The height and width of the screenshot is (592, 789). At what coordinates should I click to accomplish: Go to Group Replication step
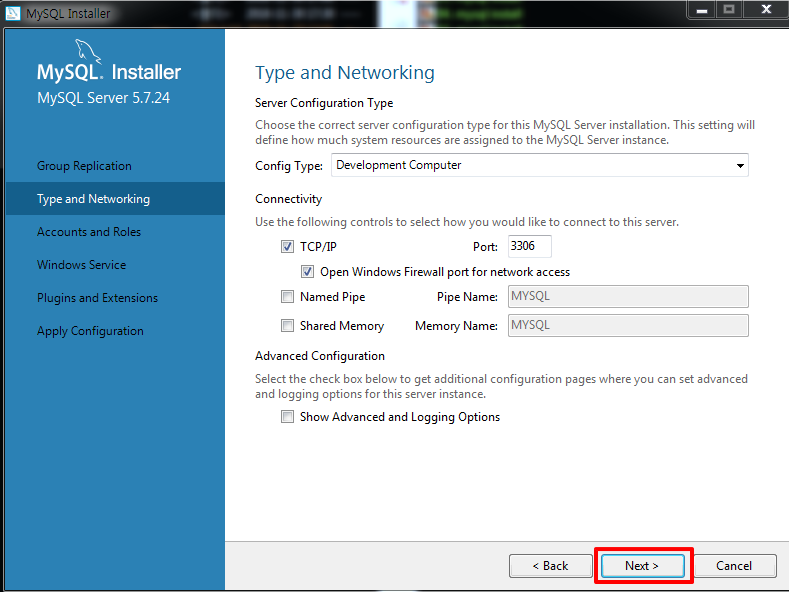click(115, 166)
